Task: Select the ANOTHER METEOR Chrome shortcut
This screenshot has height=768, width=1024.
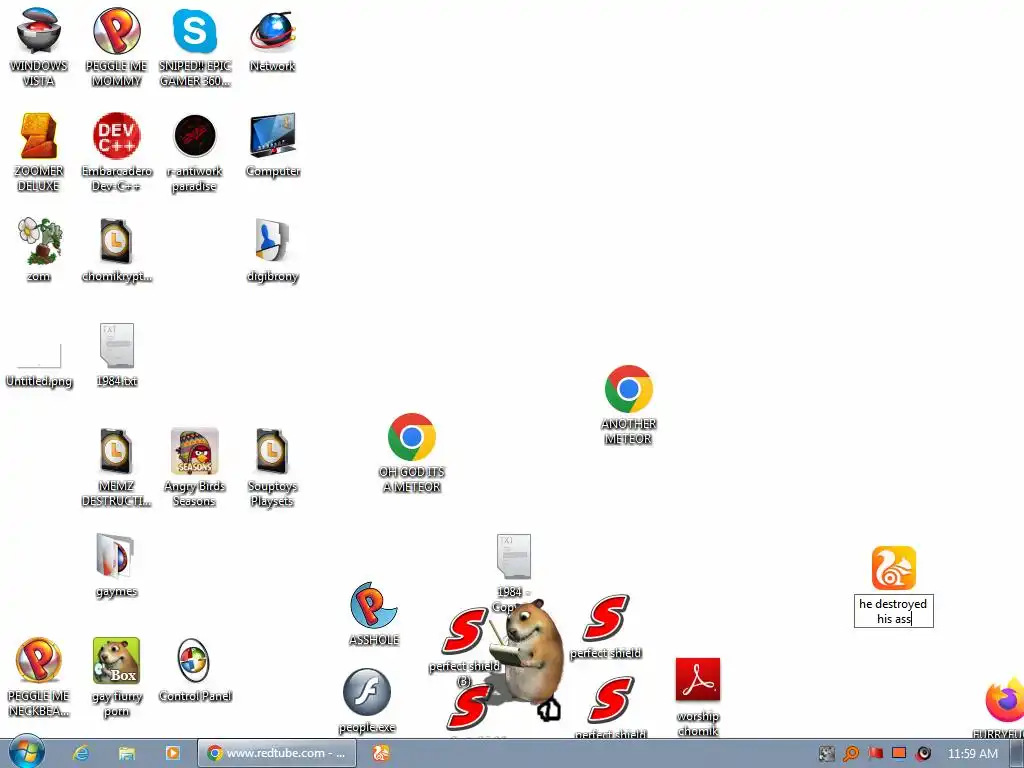Action: coord(628,389)
